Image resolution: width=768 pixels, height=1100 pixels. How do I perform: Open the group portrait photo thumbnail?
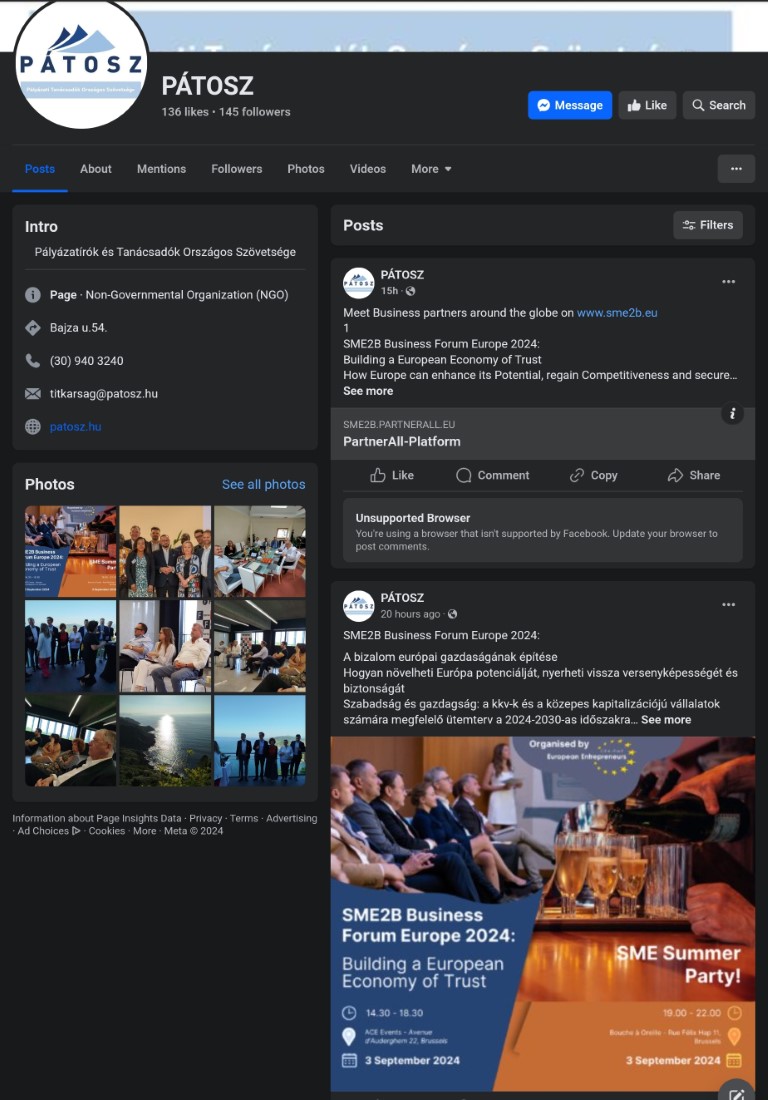(x=165, y=551)
